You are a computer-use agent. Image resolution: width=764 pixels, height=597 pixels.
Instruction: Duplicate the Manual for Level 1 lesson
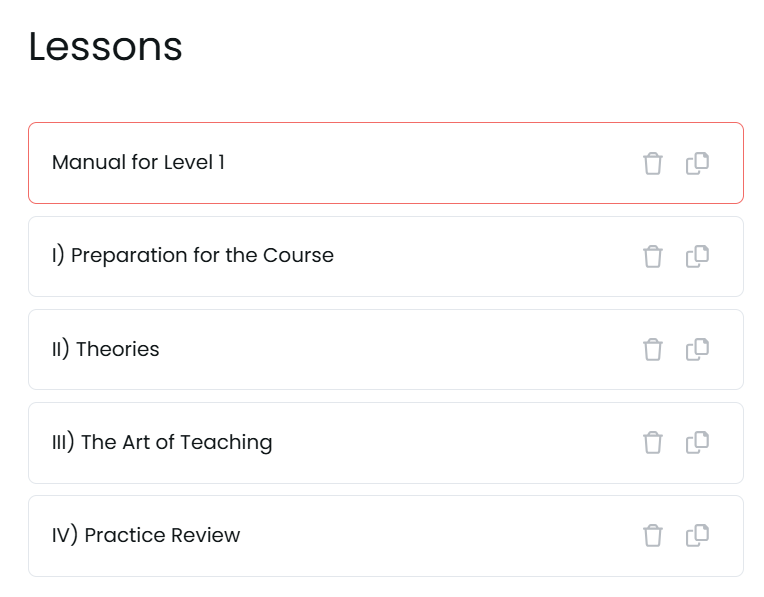pyautogui.click(x=697, y=163)
